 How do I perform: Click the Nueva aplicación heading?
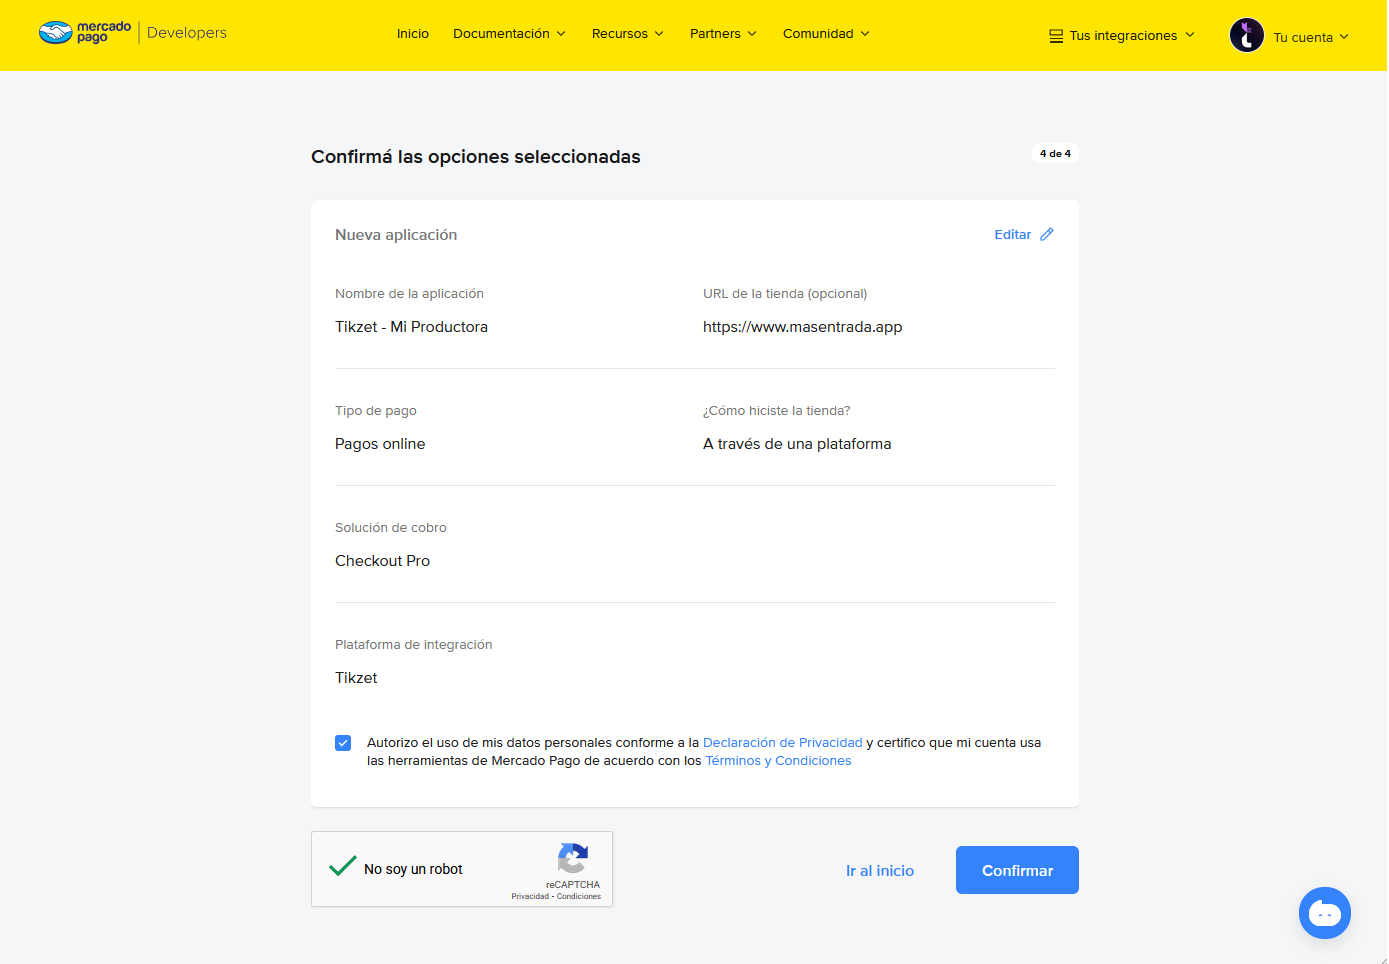tap(396, 235)
